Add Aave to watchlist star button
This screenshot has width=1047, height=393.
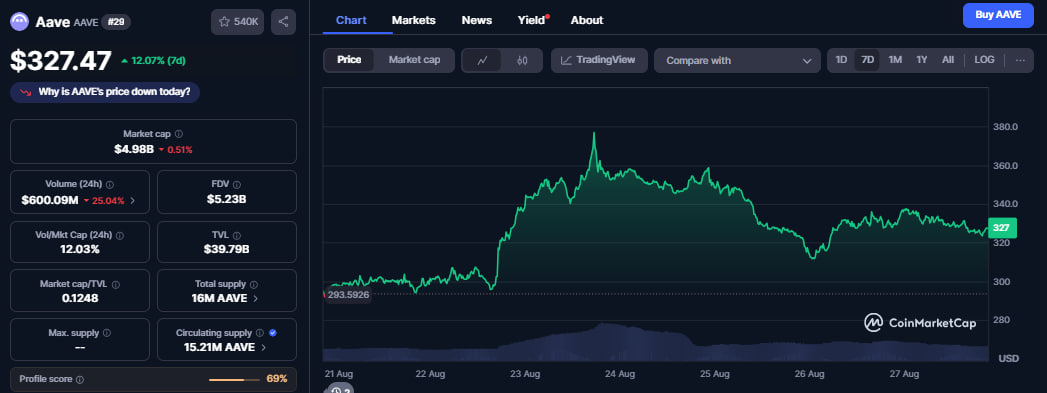click(x=238, y=22)
